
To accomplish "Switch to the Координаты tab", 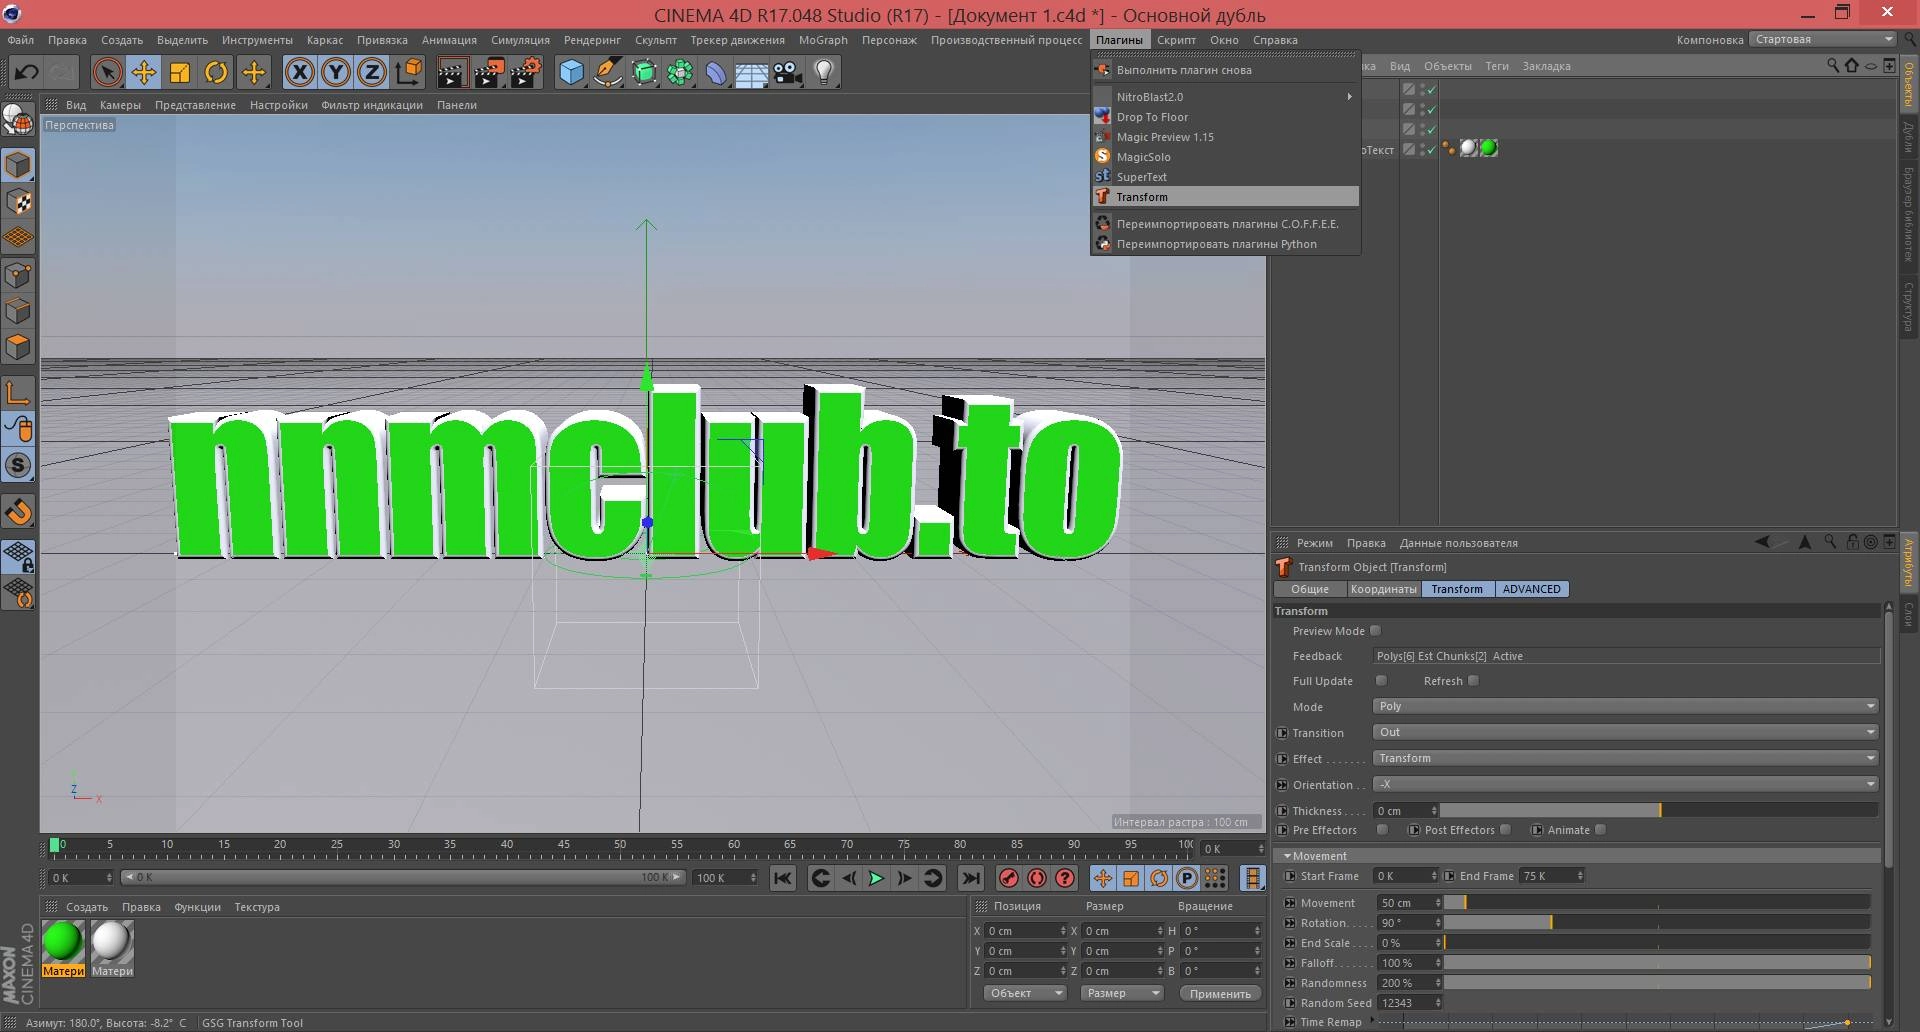I will coord(1383,589).
